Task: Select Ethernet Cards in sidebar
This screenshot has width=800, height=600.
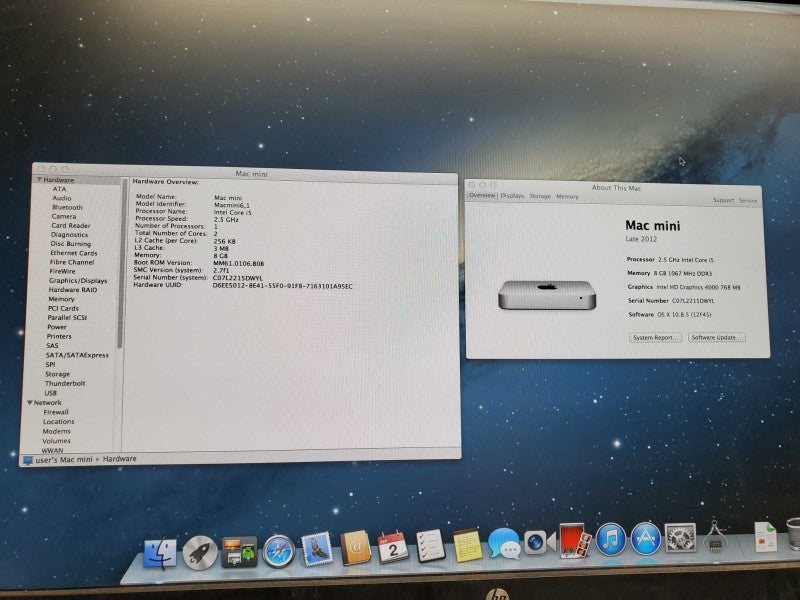Action: click(x=73, y=253)
